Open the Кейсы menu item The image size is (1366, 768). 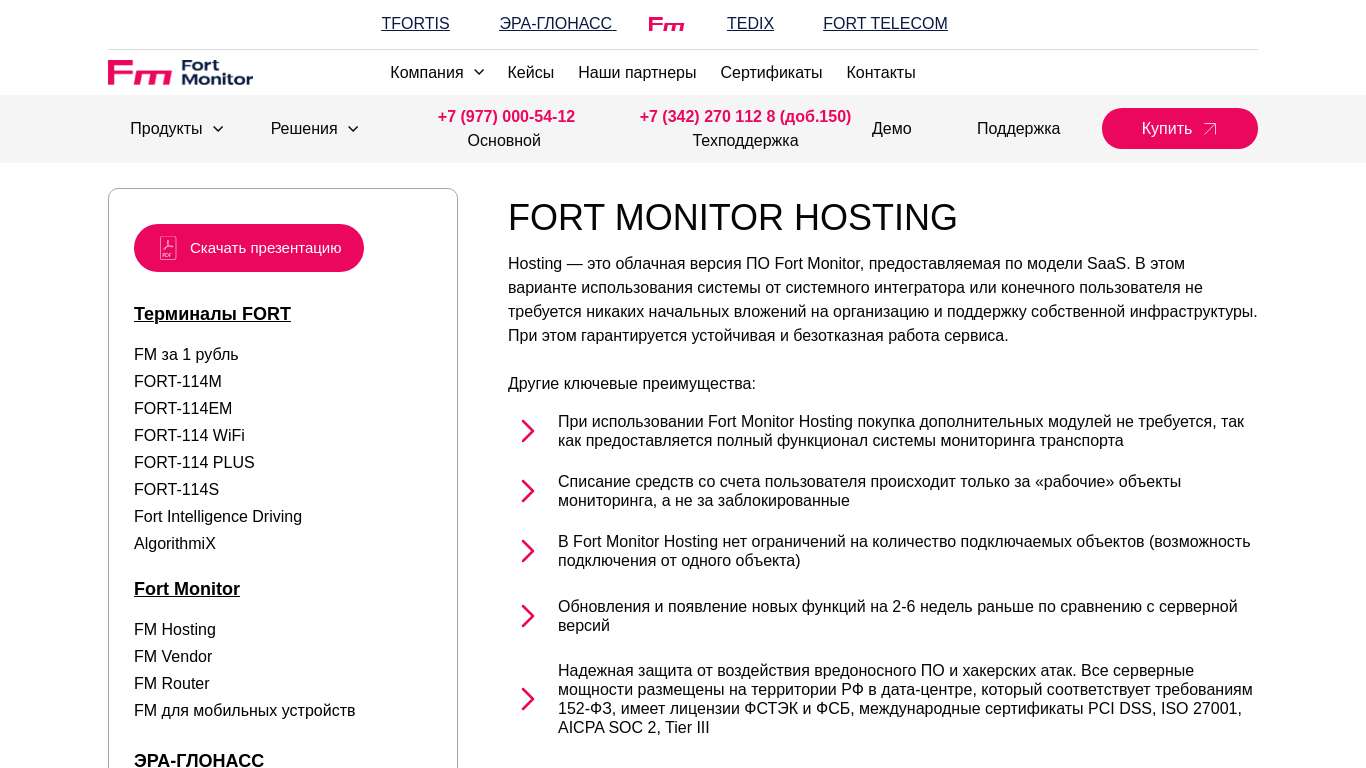(x=530, y=72)
